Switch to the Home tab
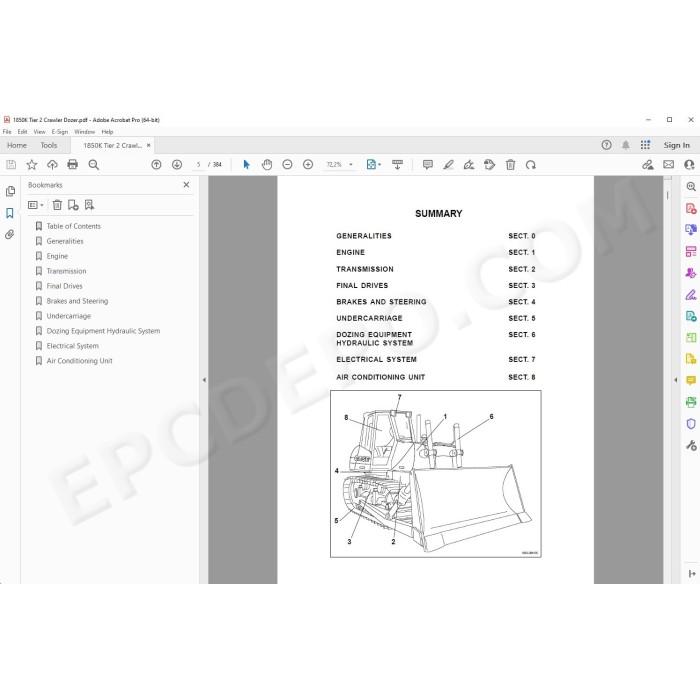This screenshot has height=700, width=700. pyautogui.click(x=17, y=146)
